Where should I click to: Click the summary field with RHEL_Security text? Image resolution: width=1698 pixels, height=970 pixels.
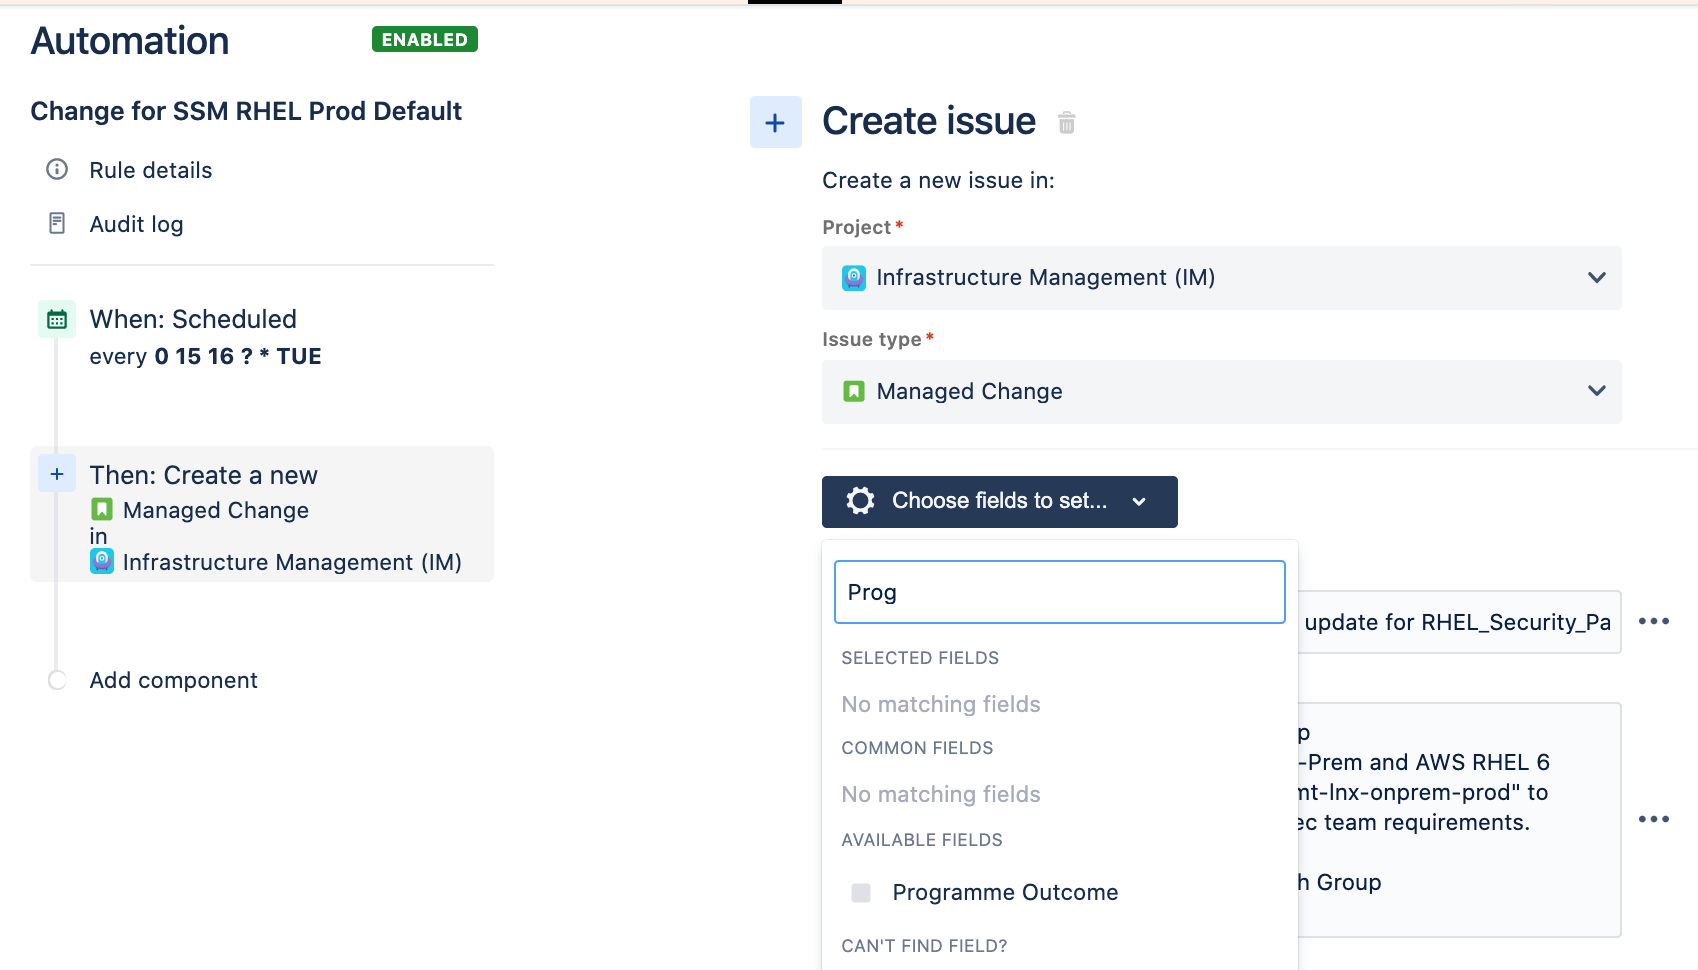click(1459, 622)
